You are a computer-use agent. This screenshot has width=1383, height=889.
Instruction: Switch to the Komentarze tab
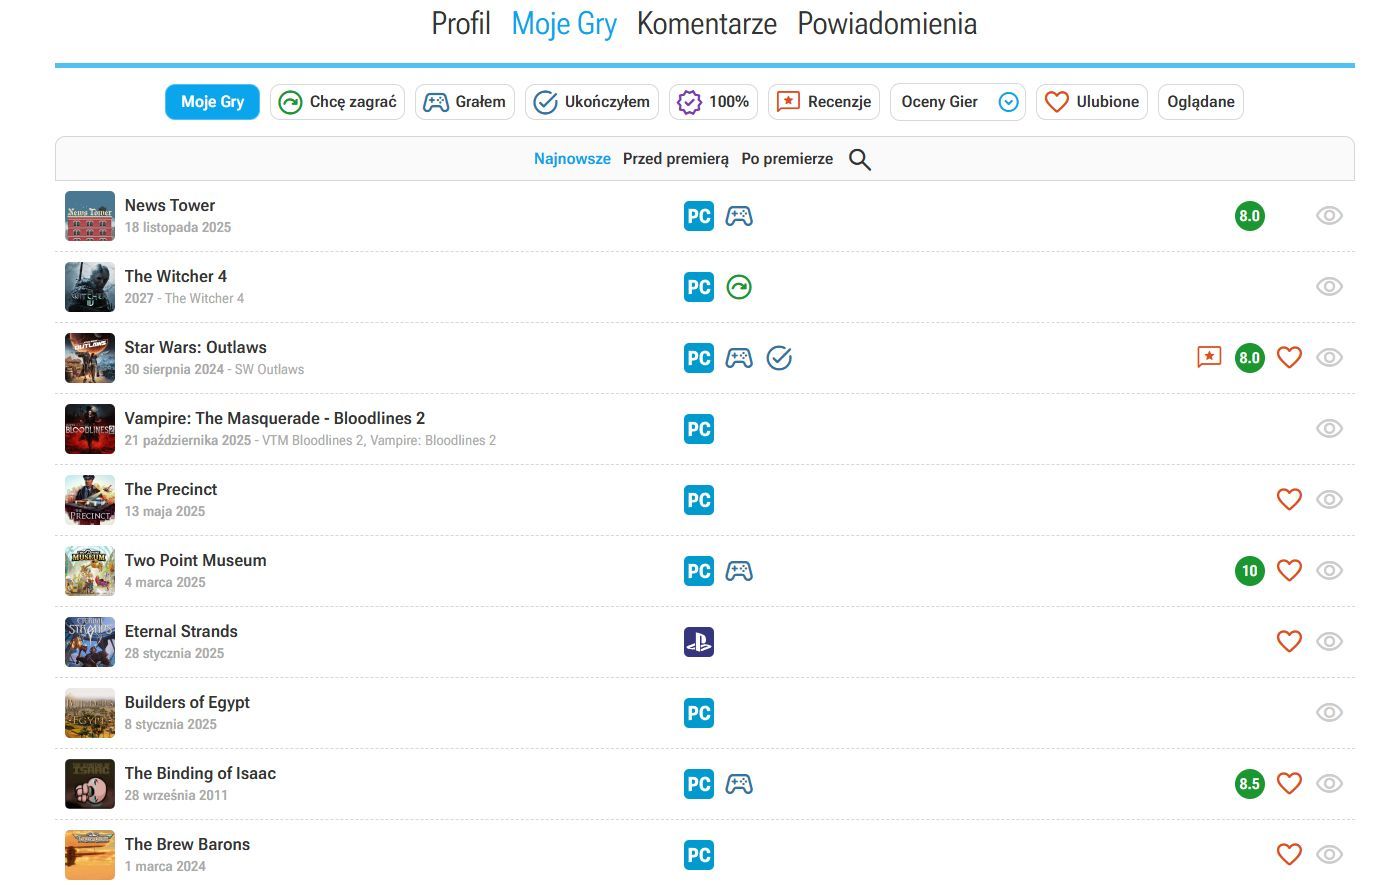pos(706,24)
